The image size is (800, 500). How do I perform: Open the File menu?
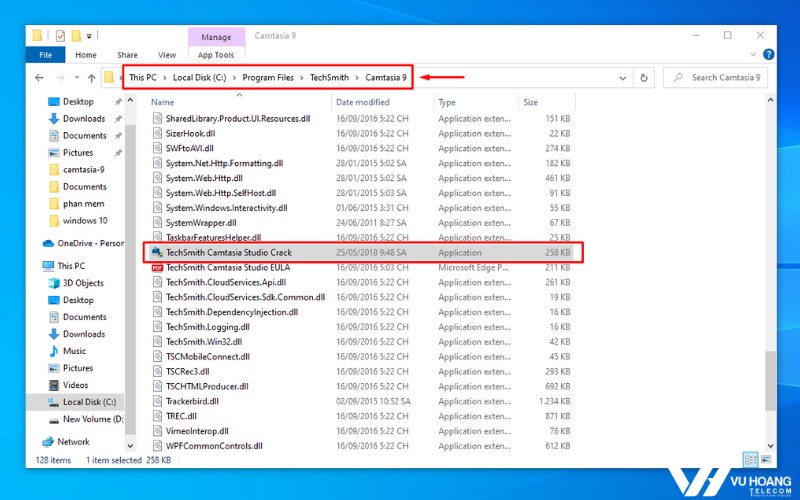45,55
